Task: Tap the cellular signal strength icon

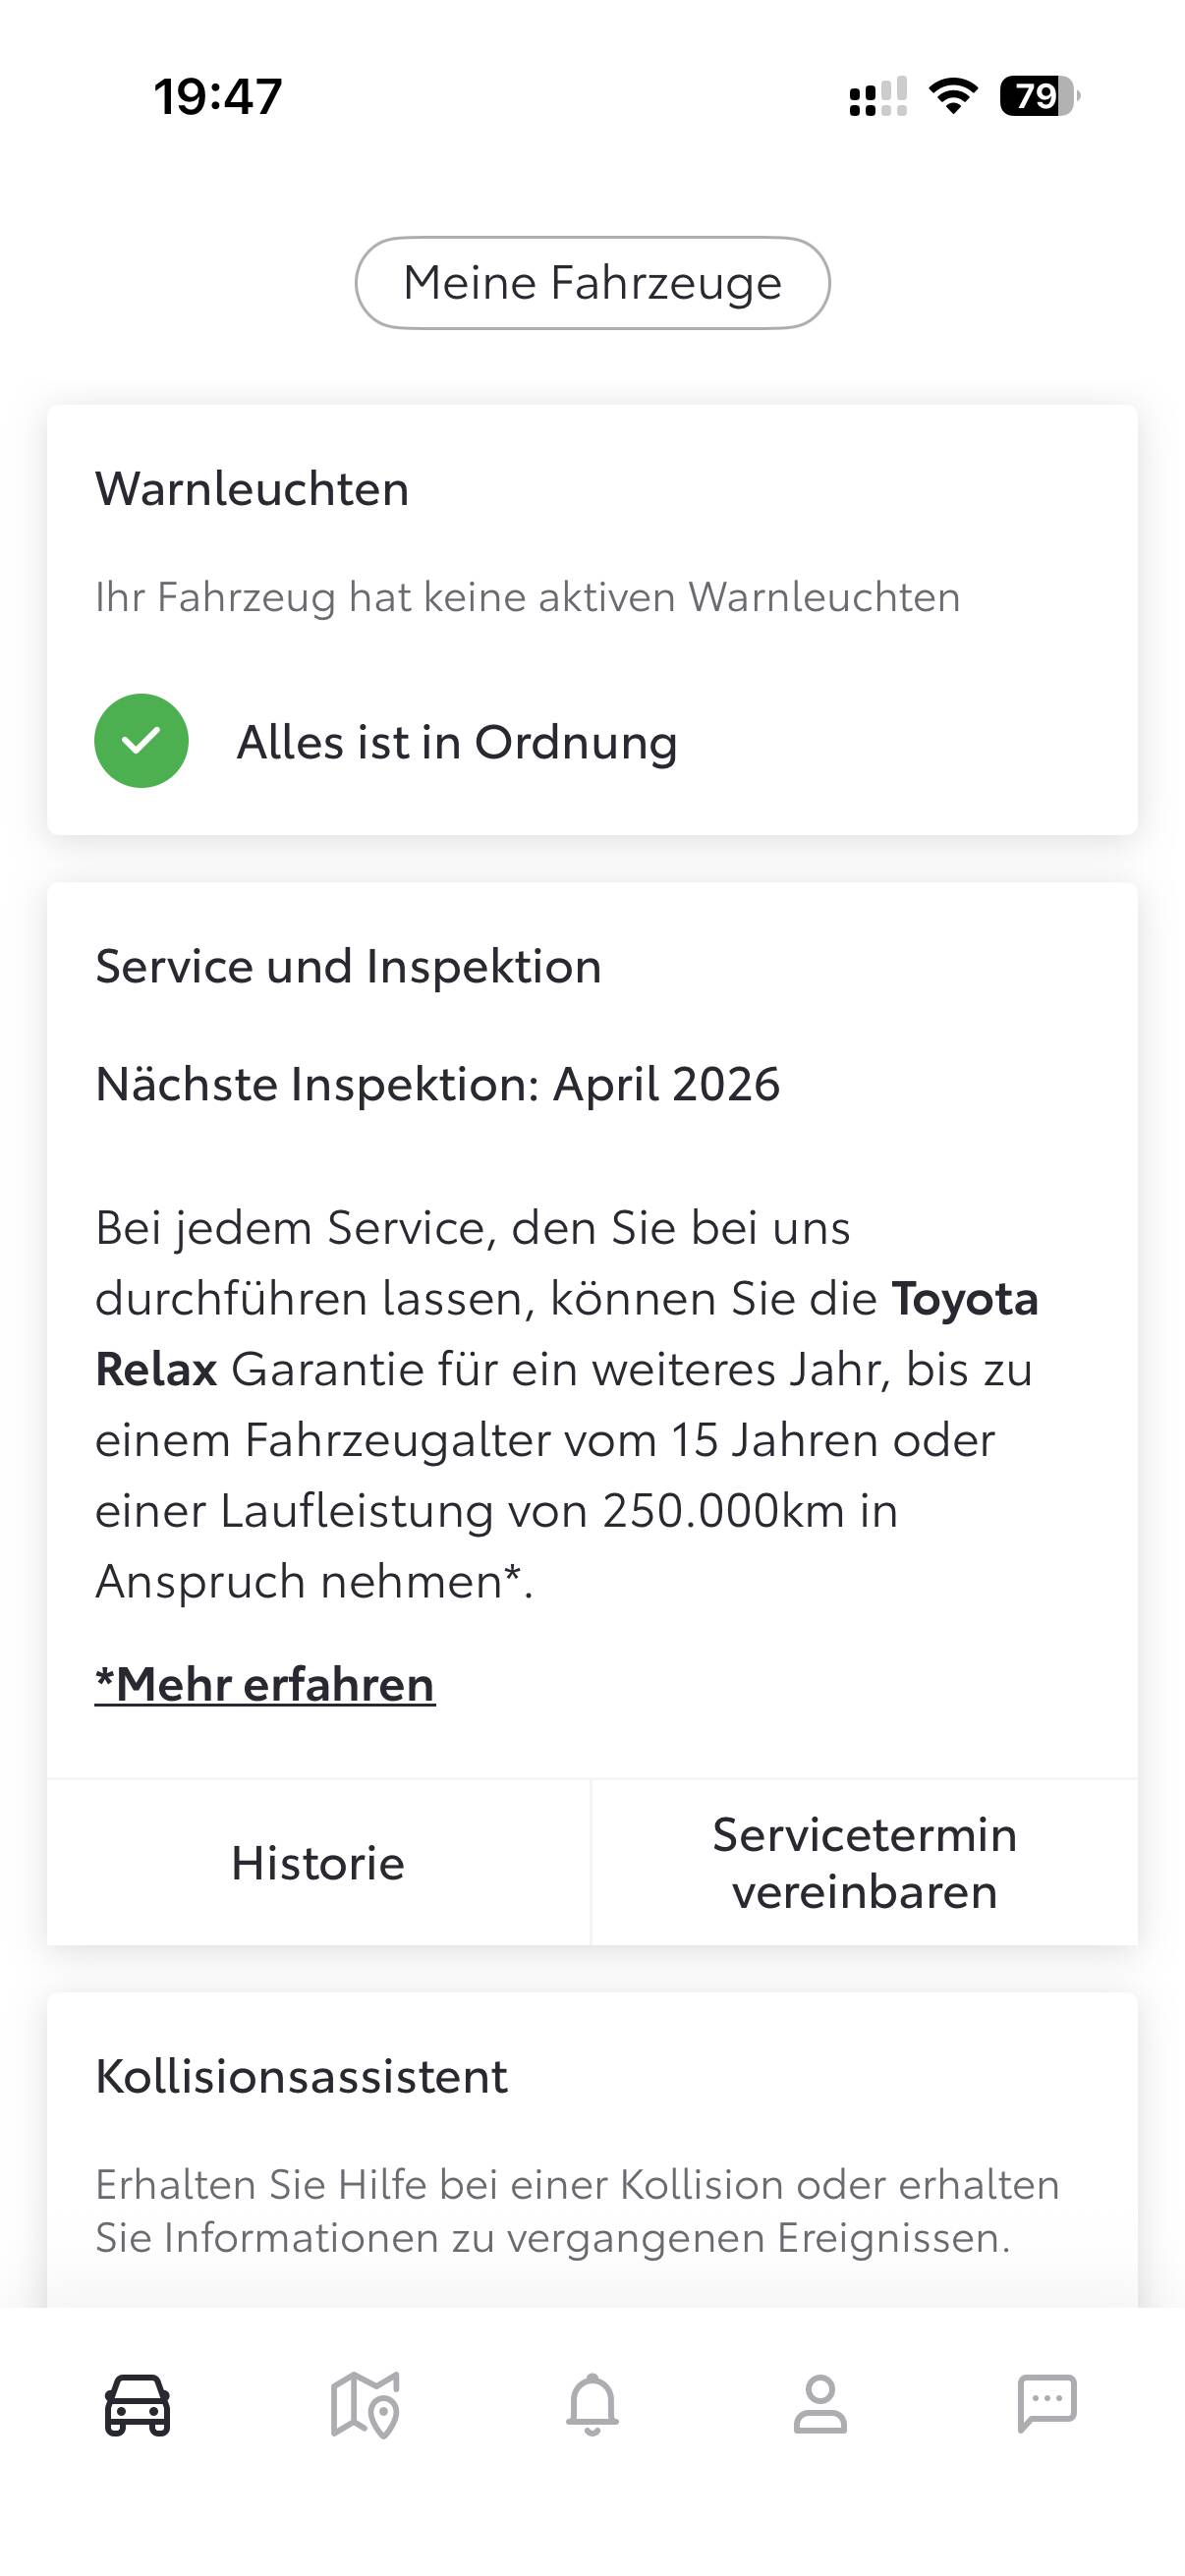Action: [x=877, y=97]
